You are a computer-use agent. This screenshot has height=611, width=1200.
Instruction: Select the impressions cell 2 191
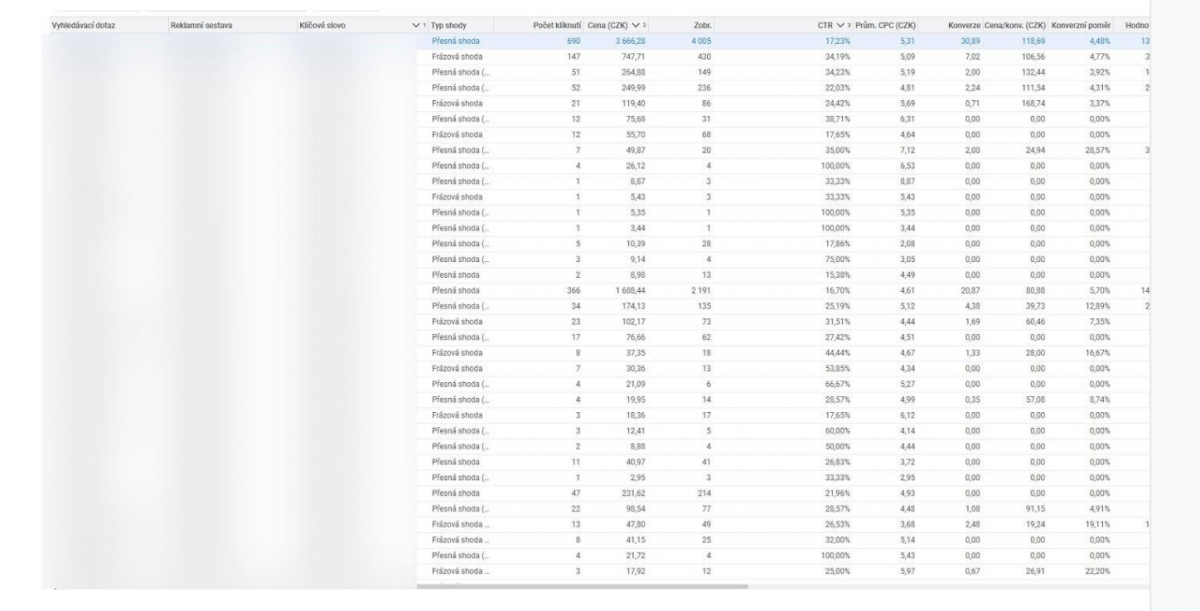[700, 290]
